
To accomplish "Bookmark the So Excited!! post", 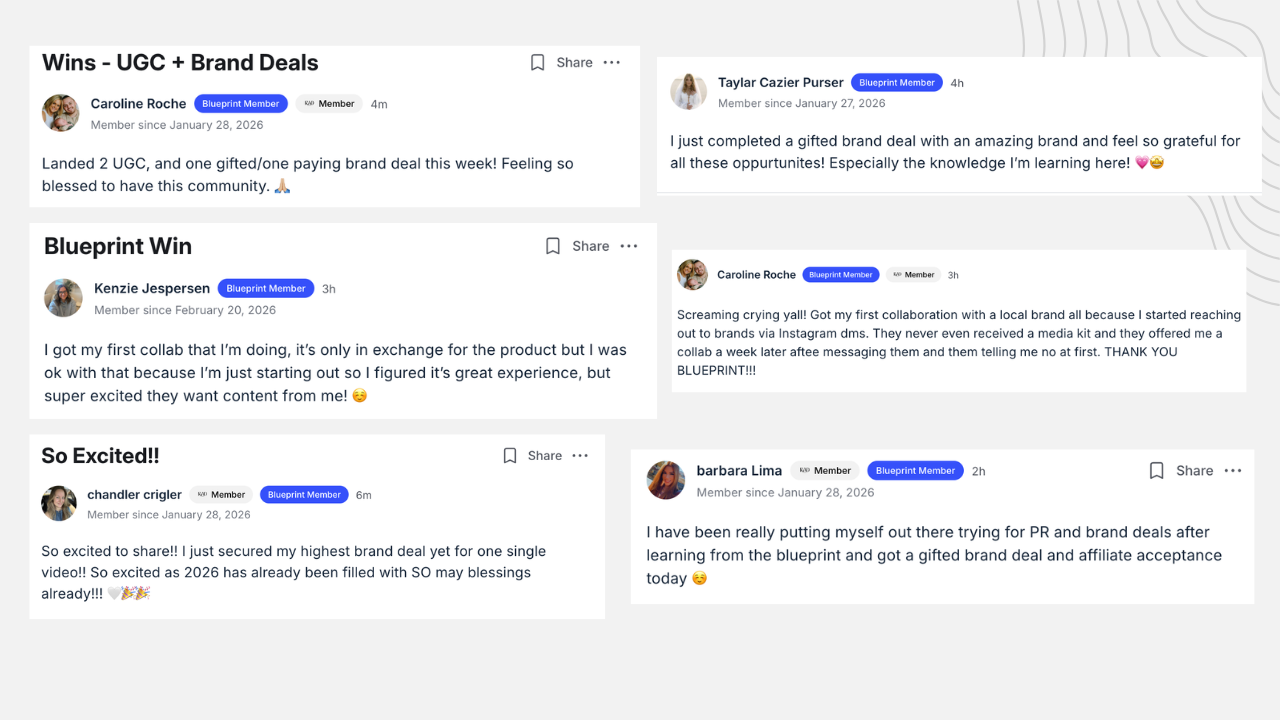I will pos(509,456).
